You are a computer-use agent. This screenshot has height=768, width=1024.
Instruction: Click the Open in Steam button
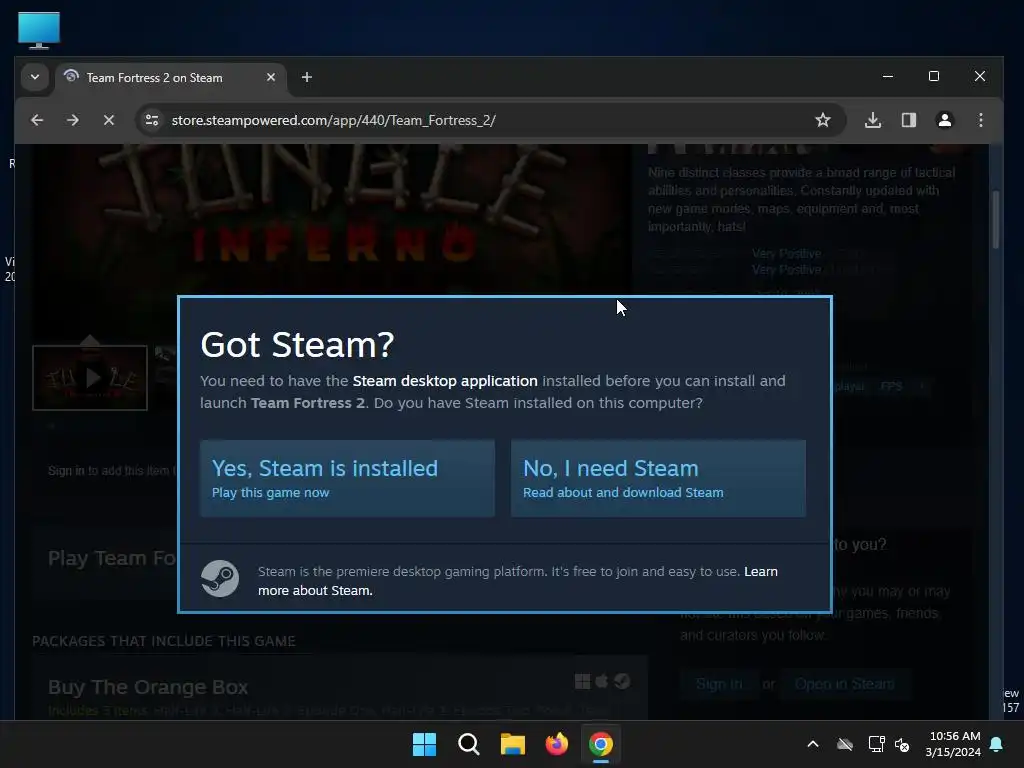pos(844,684)
